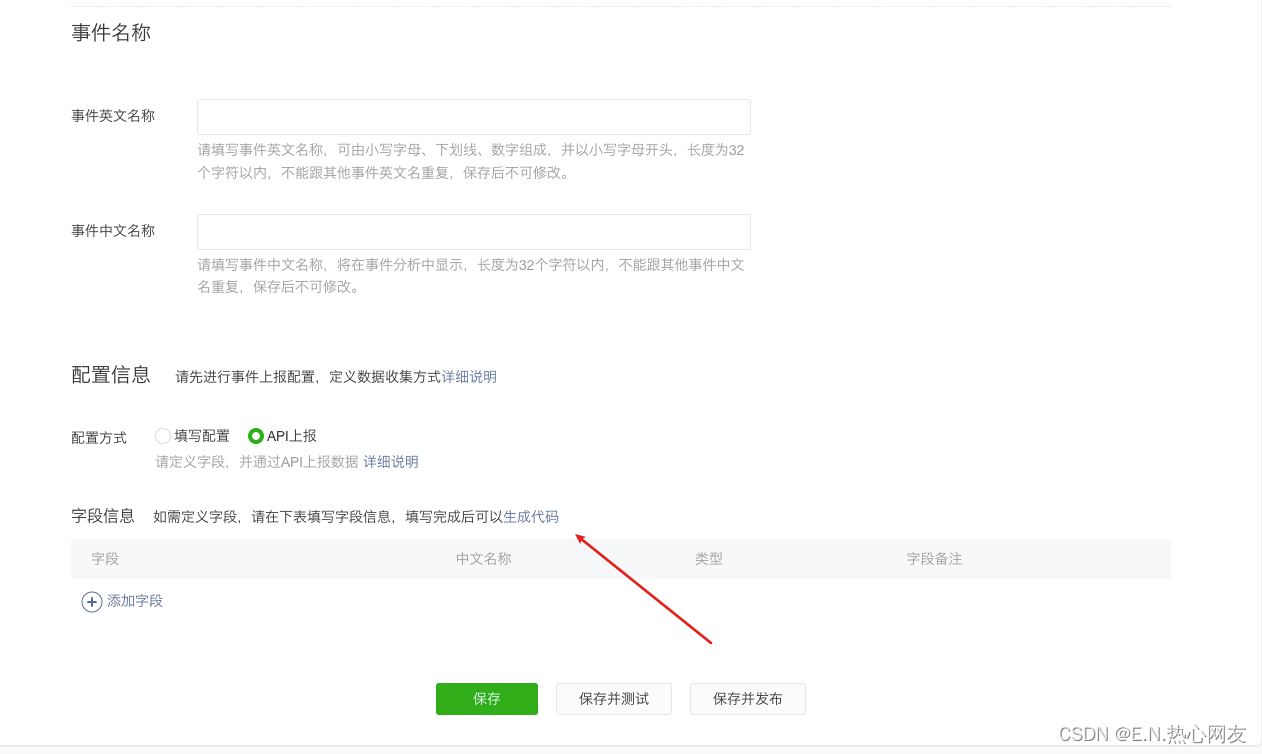Click the 事件英文名称 input field
The width and height of the screenshot is (1262, 754).
pyautogui.click(x=474, y=117)
